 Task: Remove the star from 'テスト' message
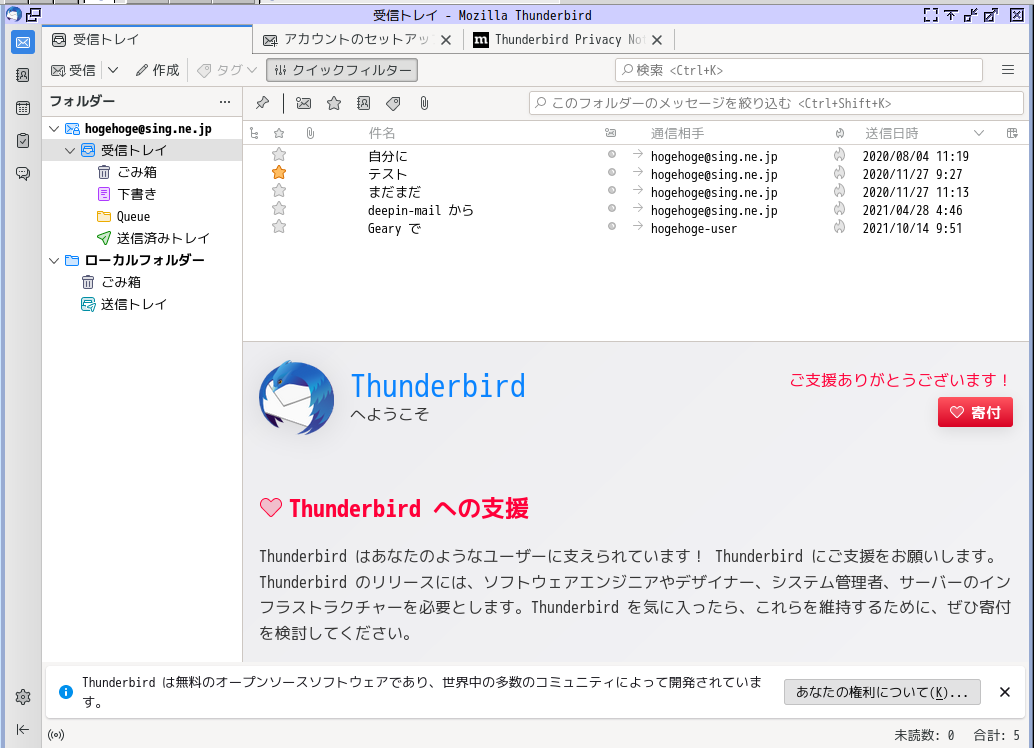click(279, 173)
